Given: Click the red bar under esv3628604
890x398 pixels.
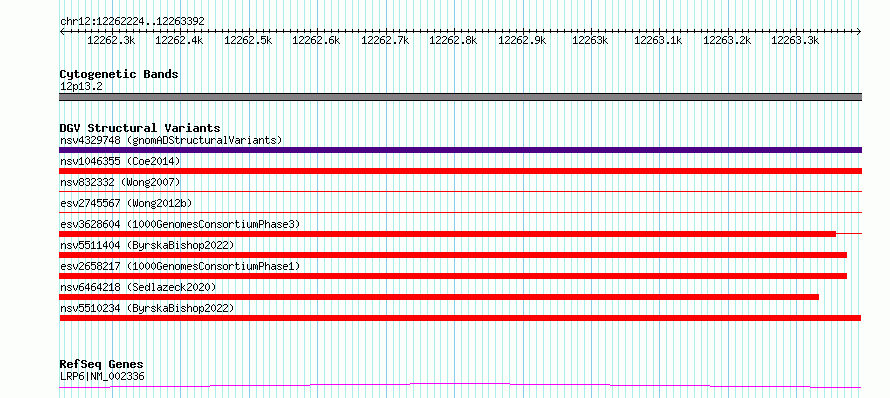Looking at the screenshot, I should click(447, 234).
